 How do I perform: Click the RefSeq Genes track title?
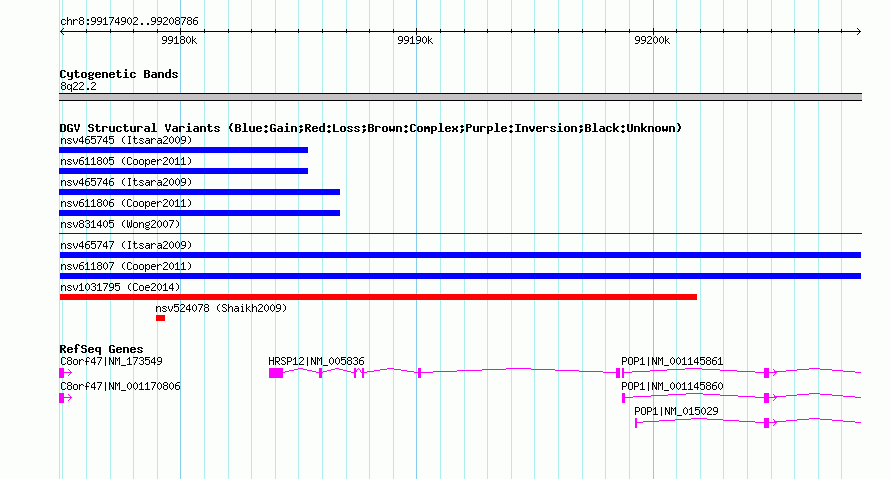click(101, 349)
